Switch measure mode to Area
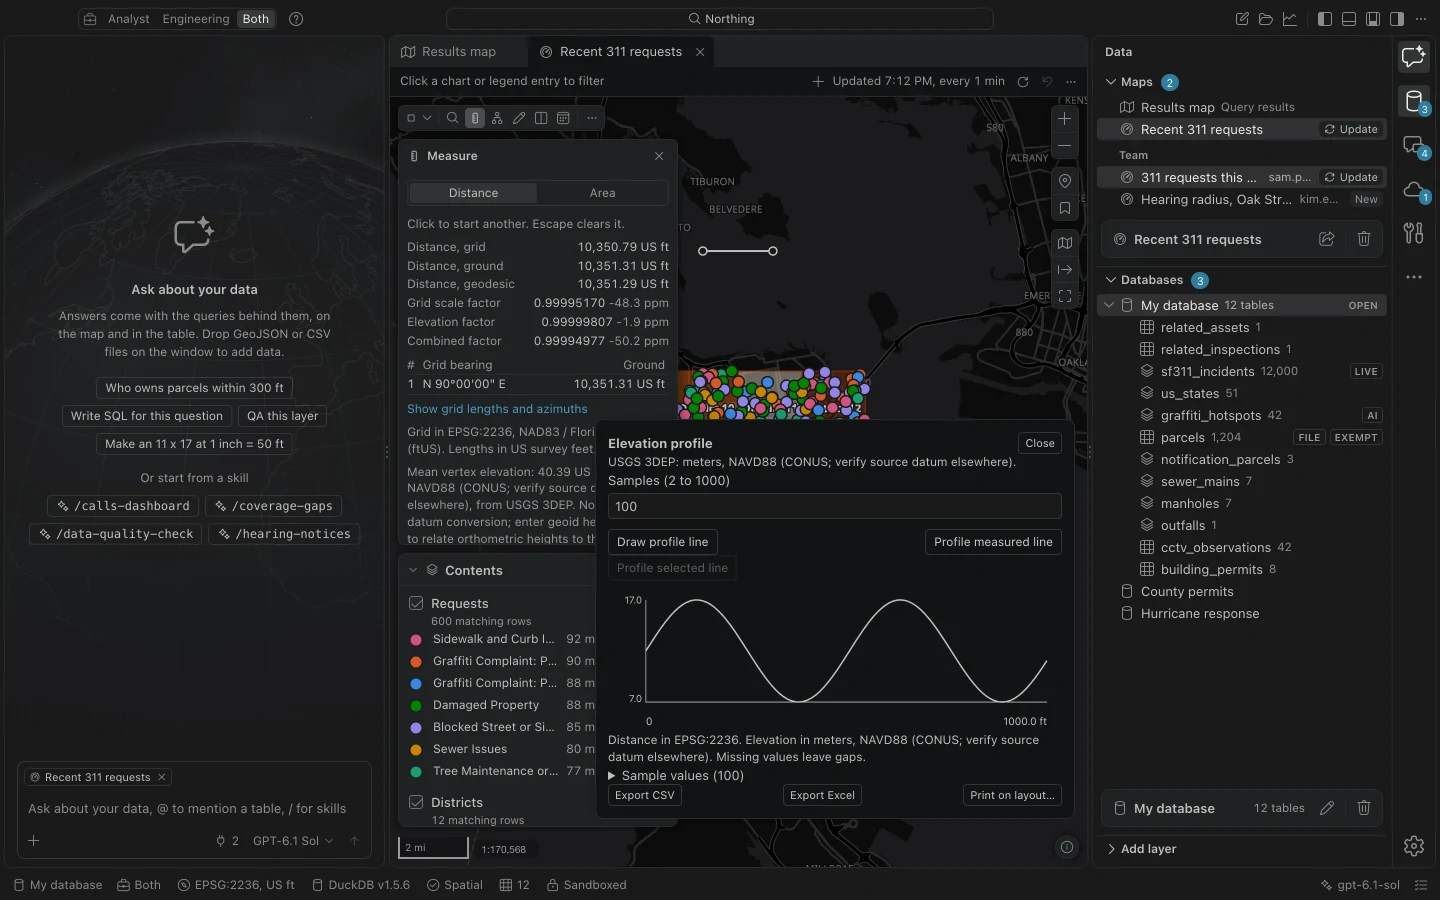The image size is (1440, 900). coord(602,193)
